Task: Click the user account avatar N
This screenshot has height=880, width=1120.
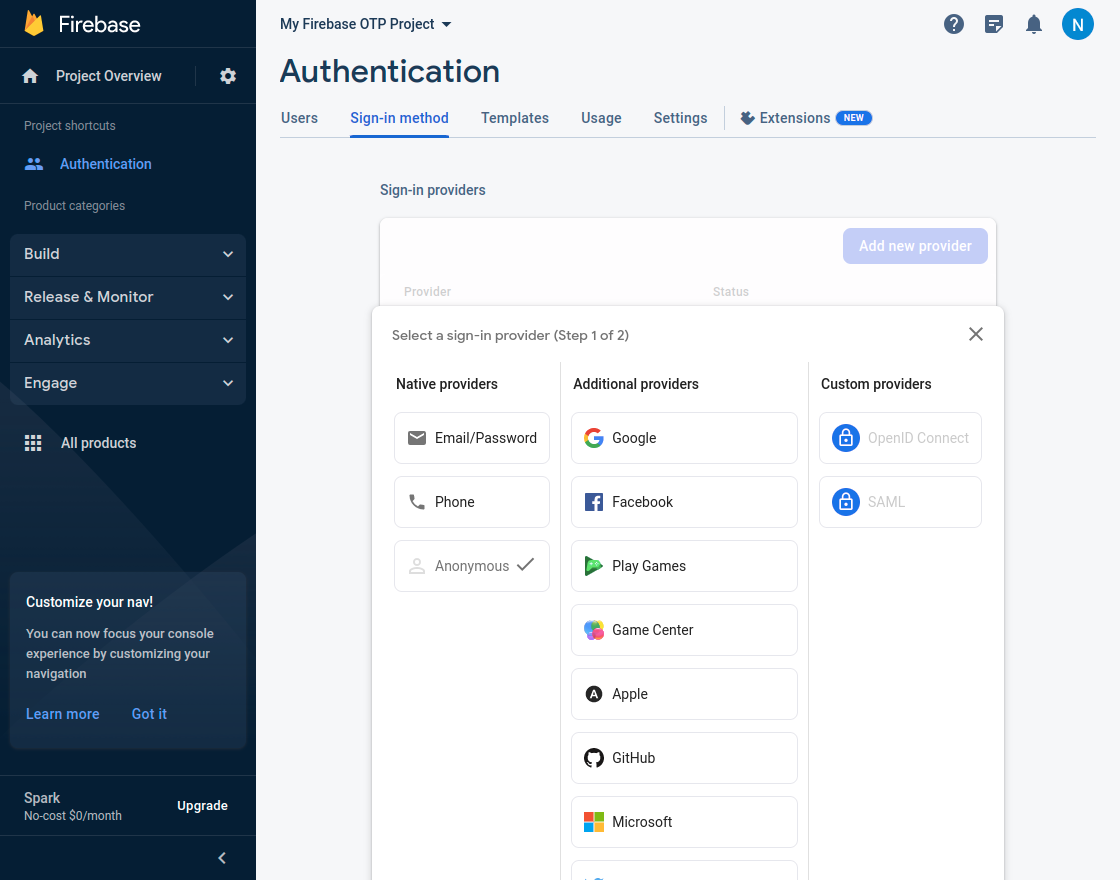Action: [x=1077, y=24]
